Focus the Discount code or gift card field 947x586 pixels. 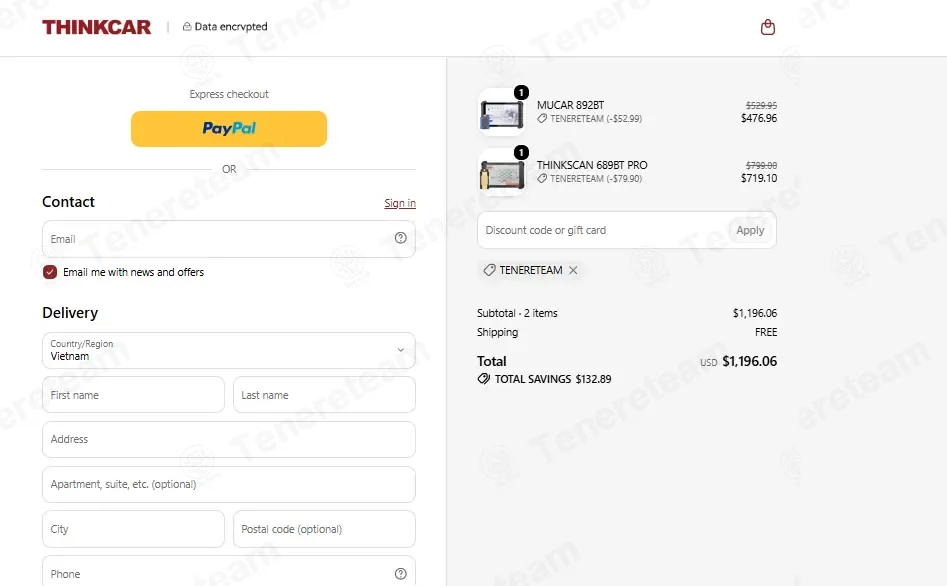point(603,230)
